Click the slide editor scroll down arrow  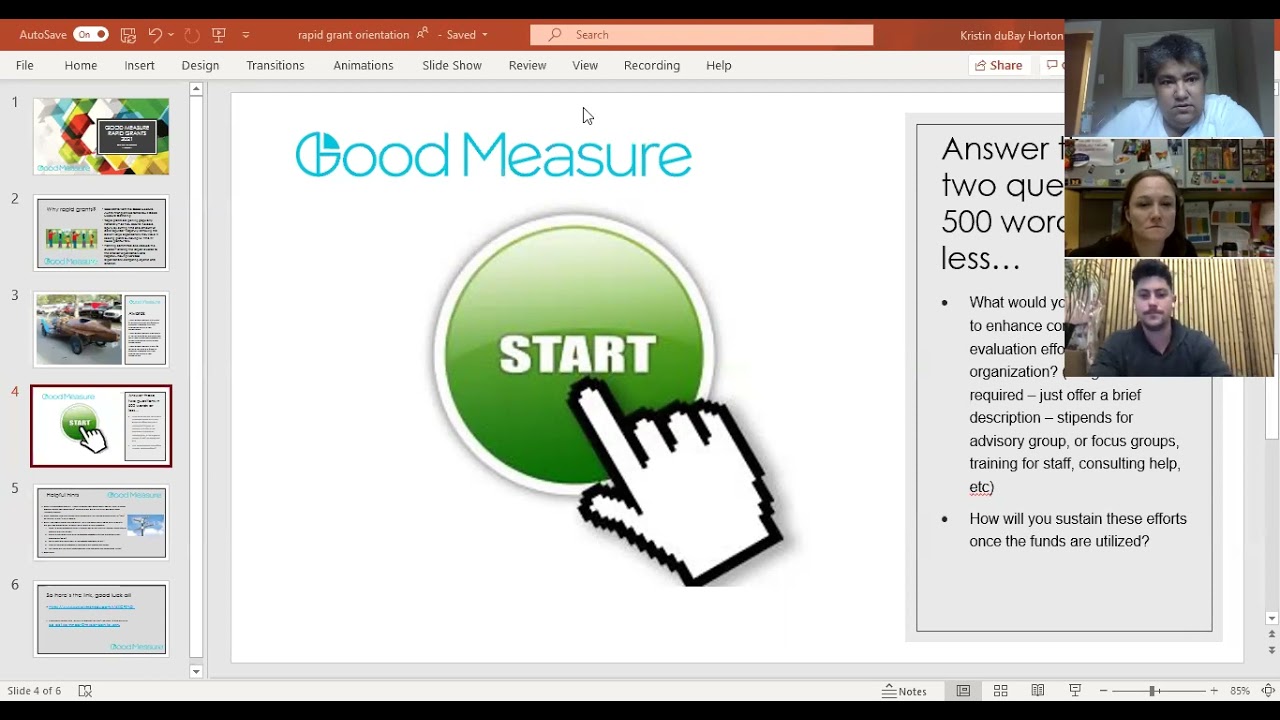pyautogui.click(x=1272, y=618)
